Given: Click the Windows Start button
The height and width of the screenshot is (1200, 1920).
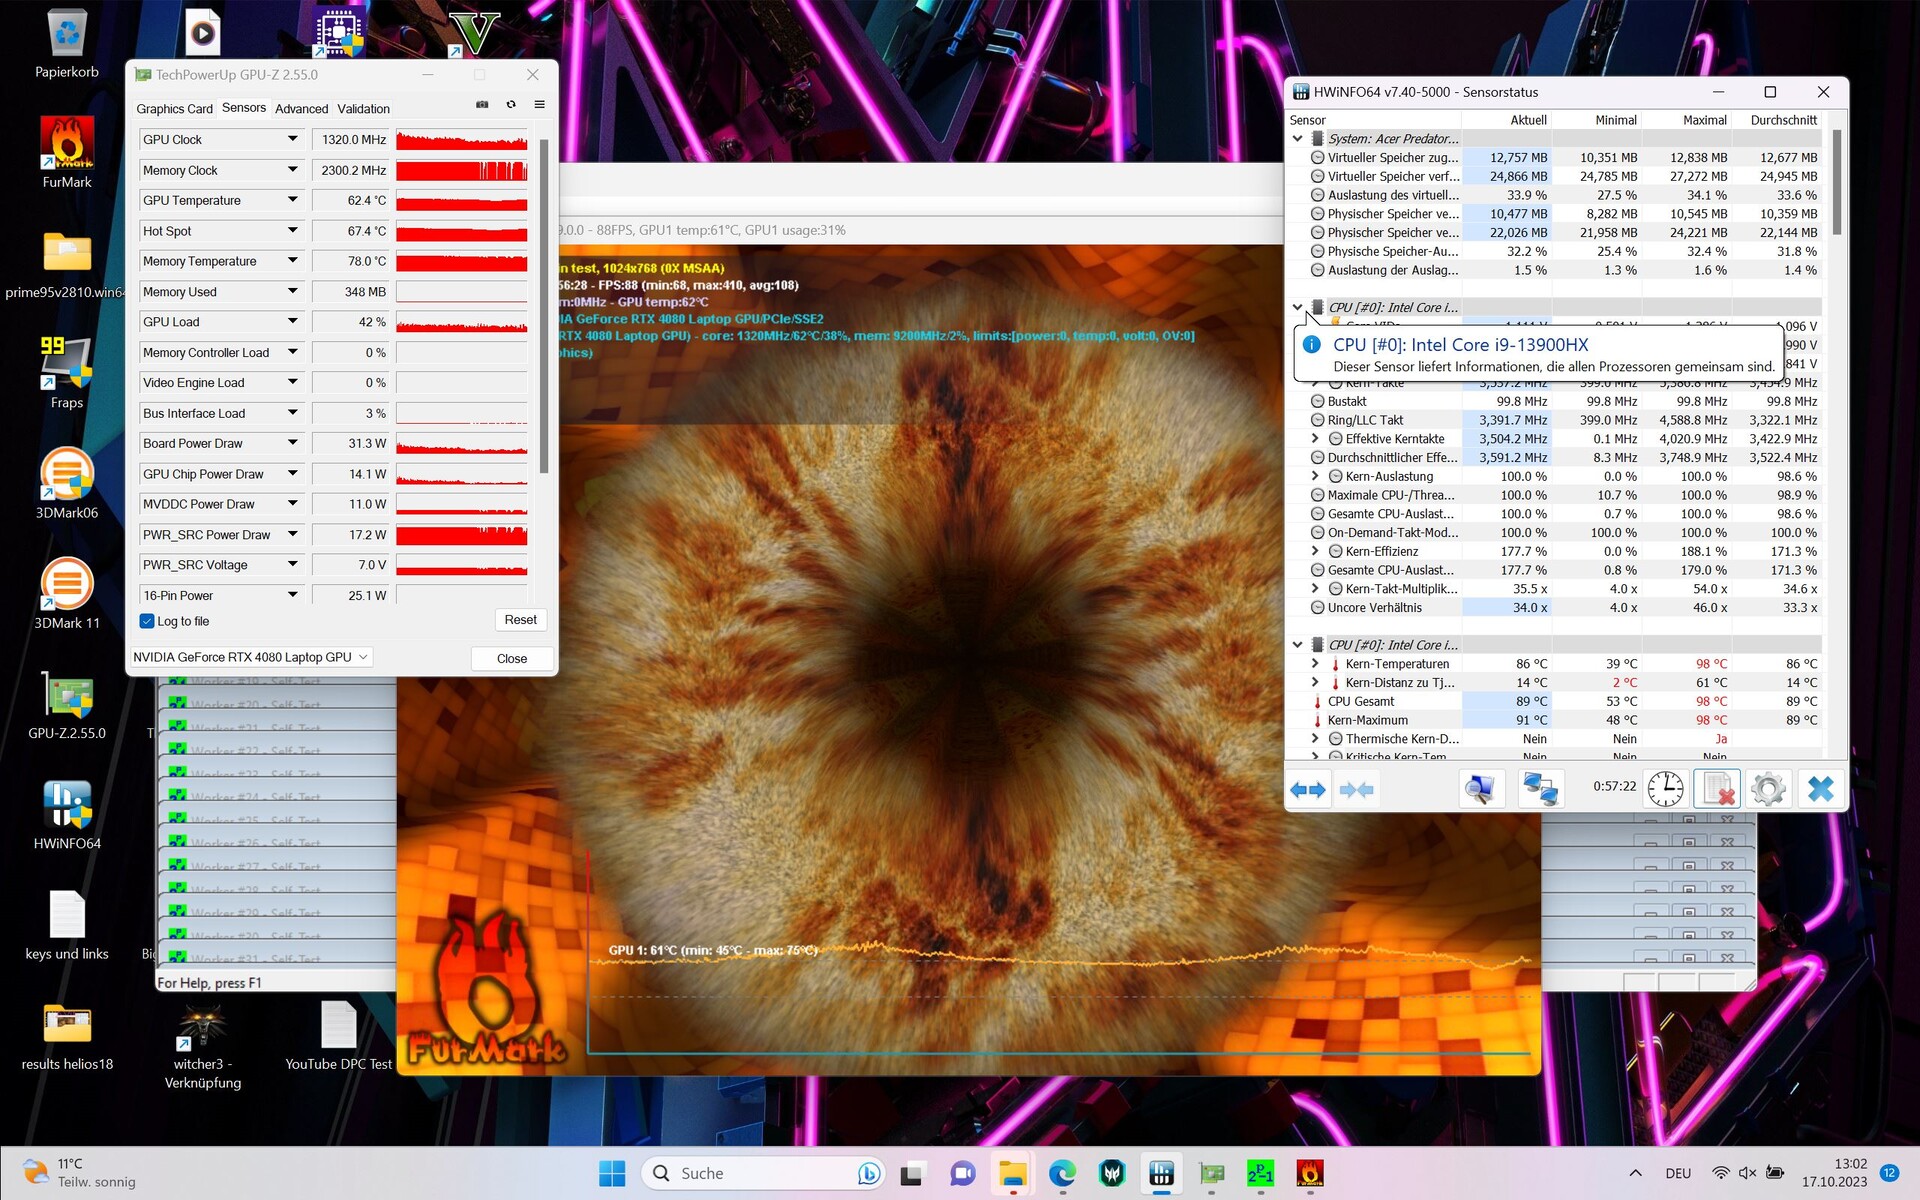Looking at the screenshot, I should click(x=612, y=1173).
